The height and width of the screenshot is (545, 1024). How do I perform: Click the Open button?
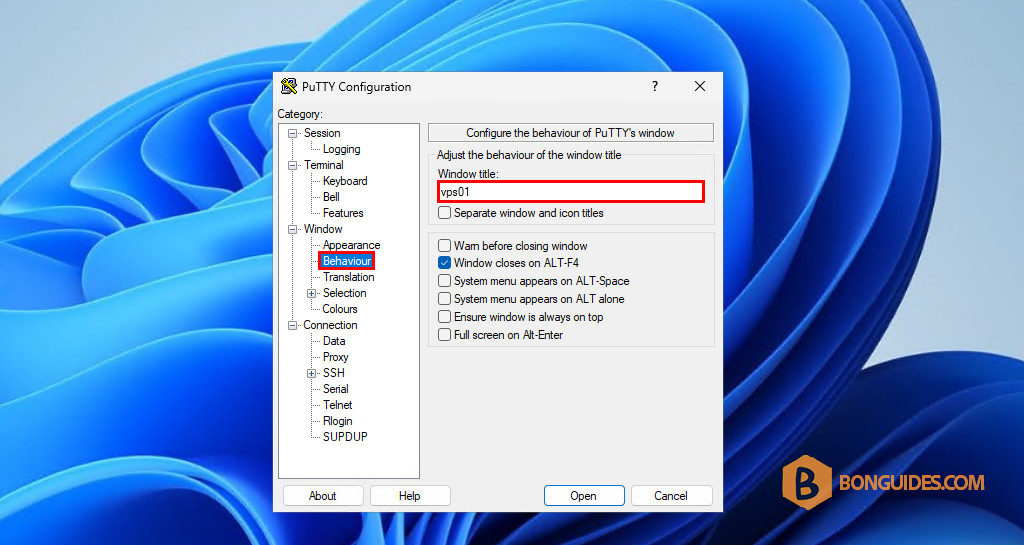pyautogui.click(x=583, y=496)
